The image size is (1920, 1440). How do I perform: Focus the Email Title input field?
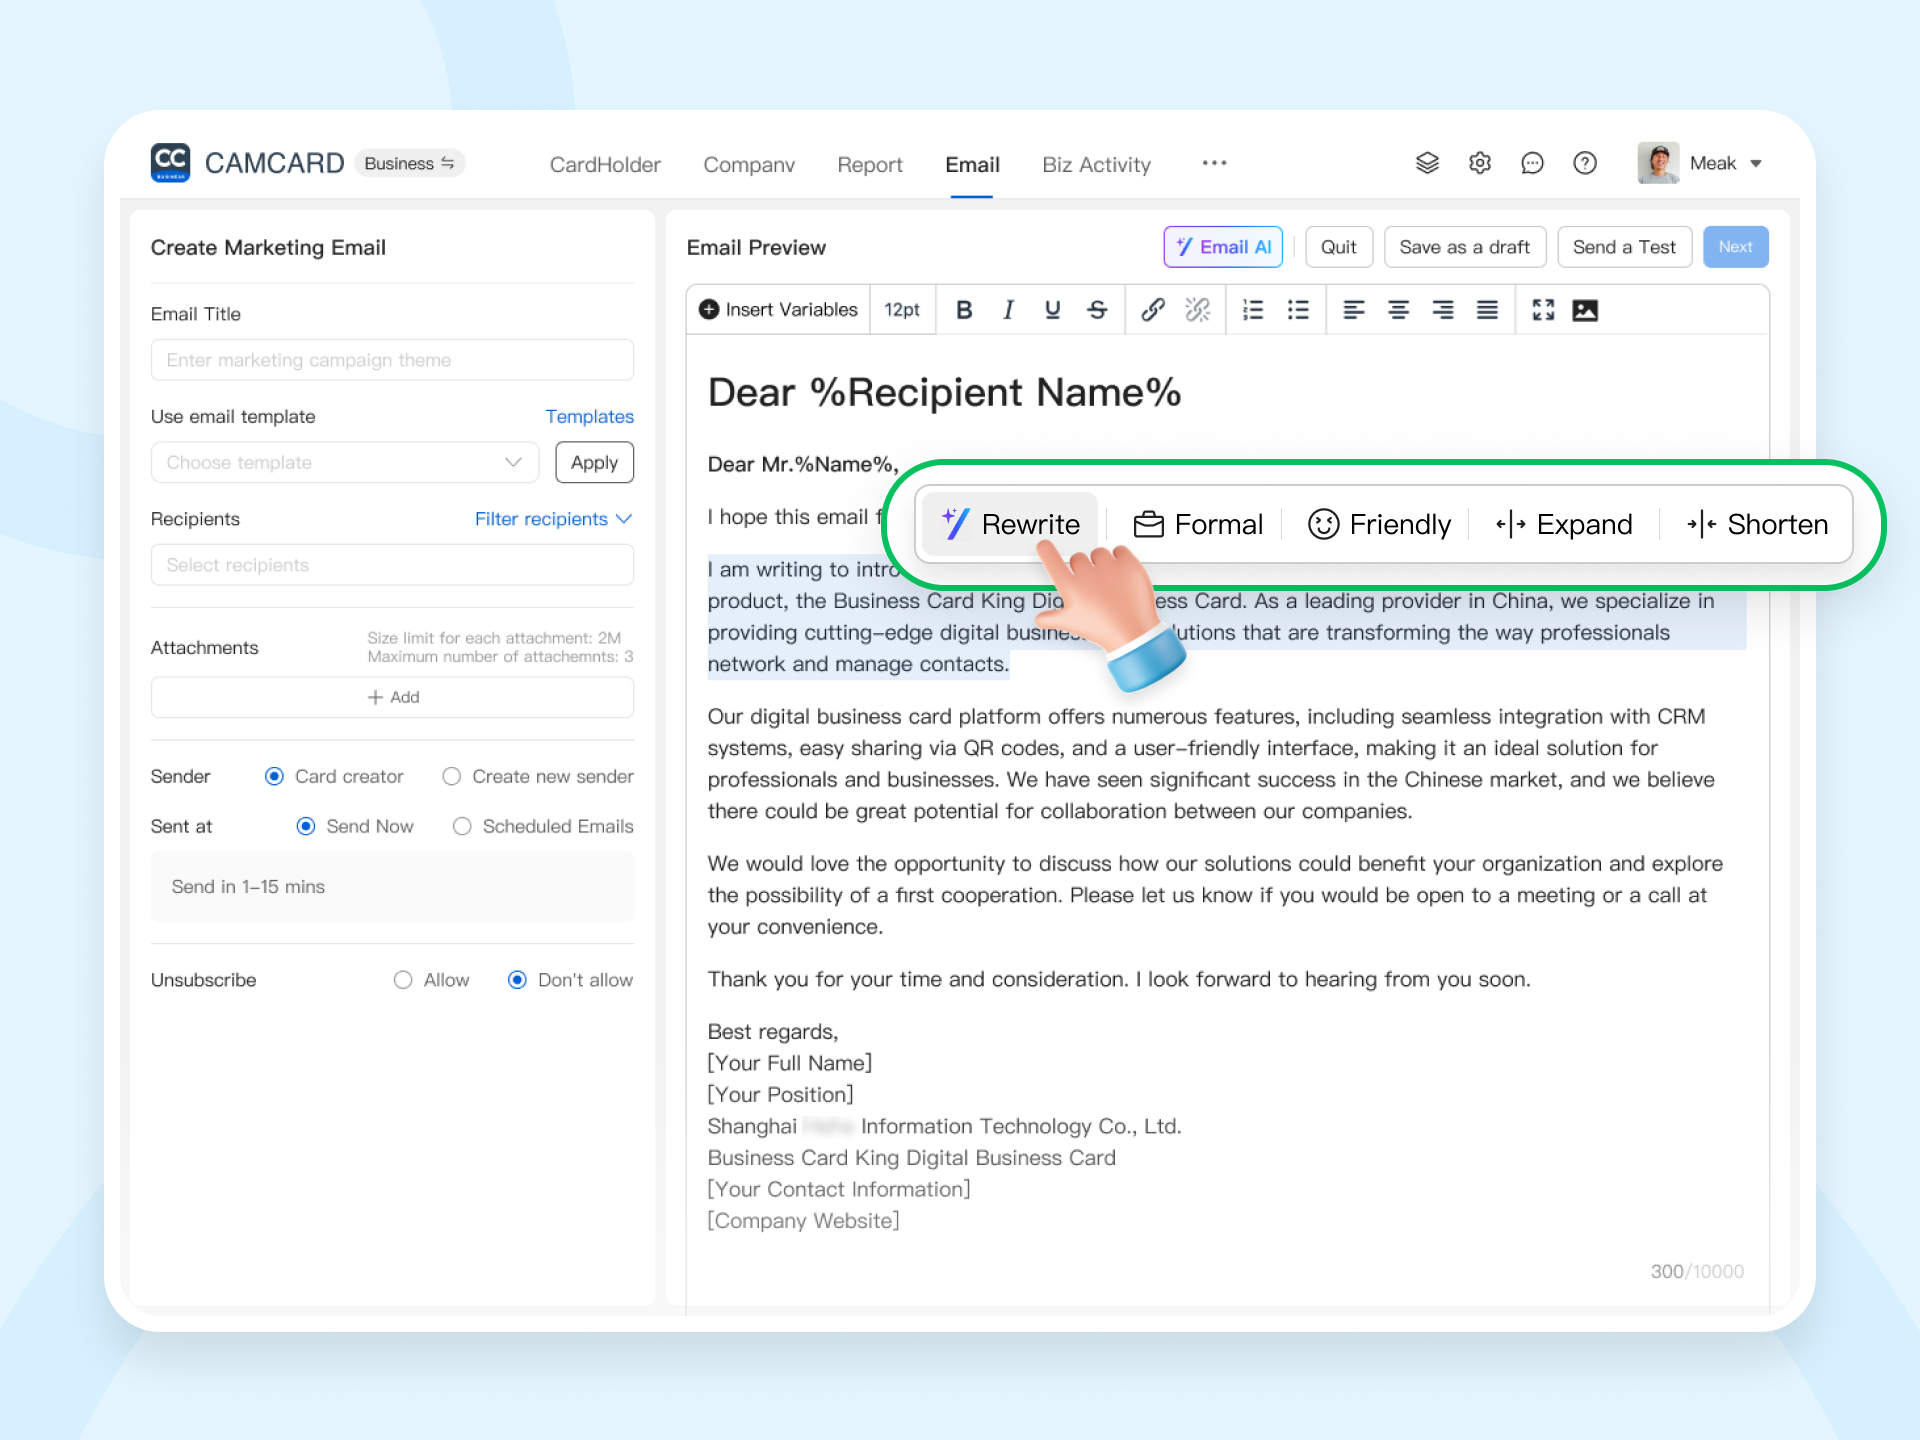(392, 360)
